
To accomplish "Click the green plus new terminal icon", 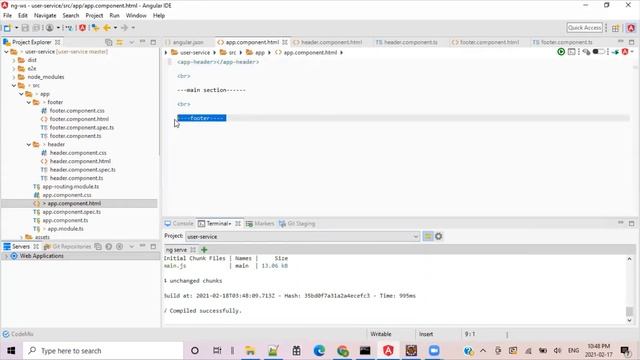I will (204, 249).
